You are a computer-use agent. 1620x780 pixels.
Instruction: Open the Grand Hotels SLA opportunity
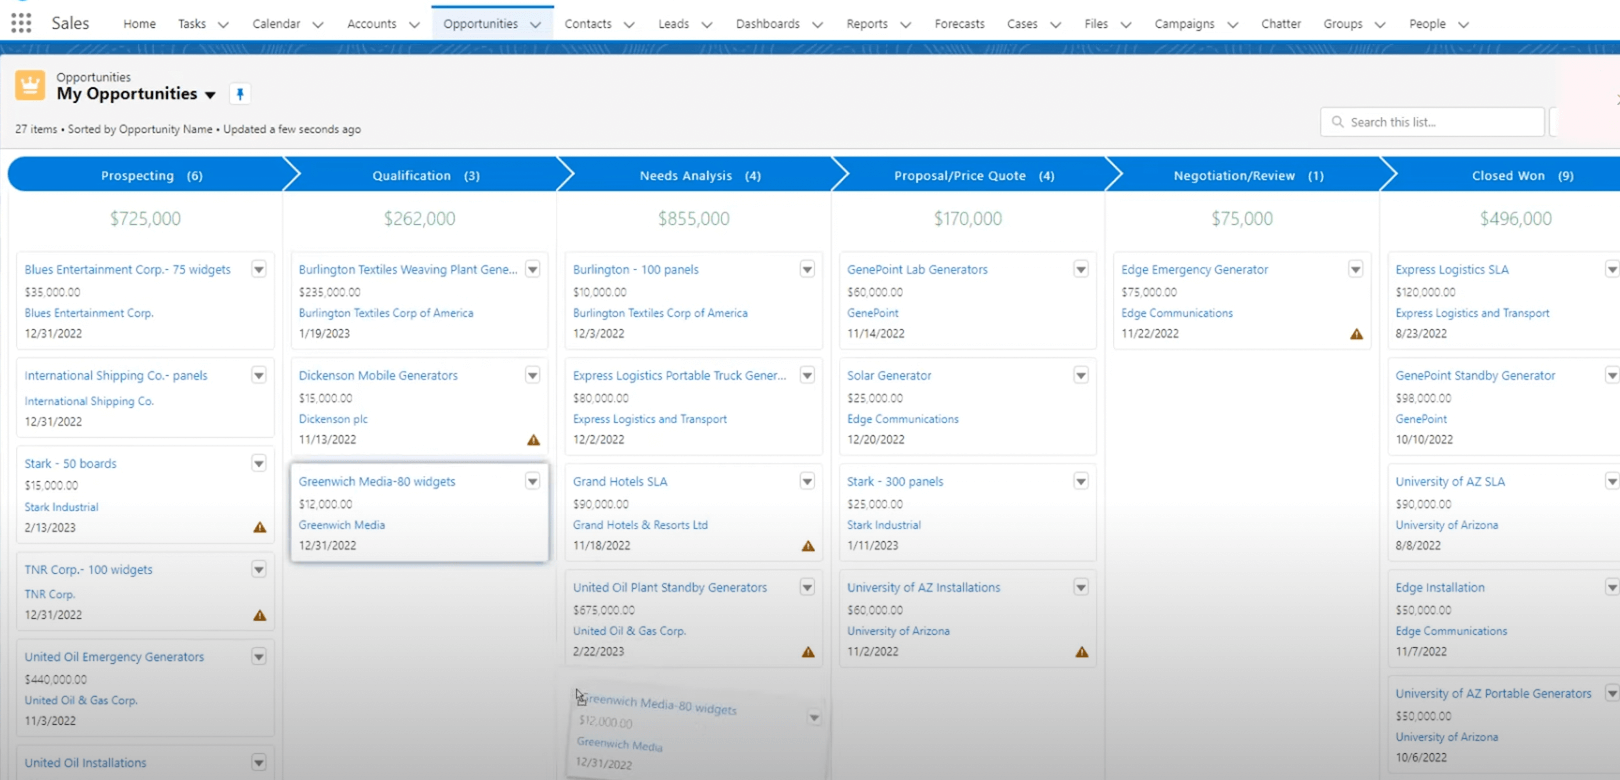point(620,482)
